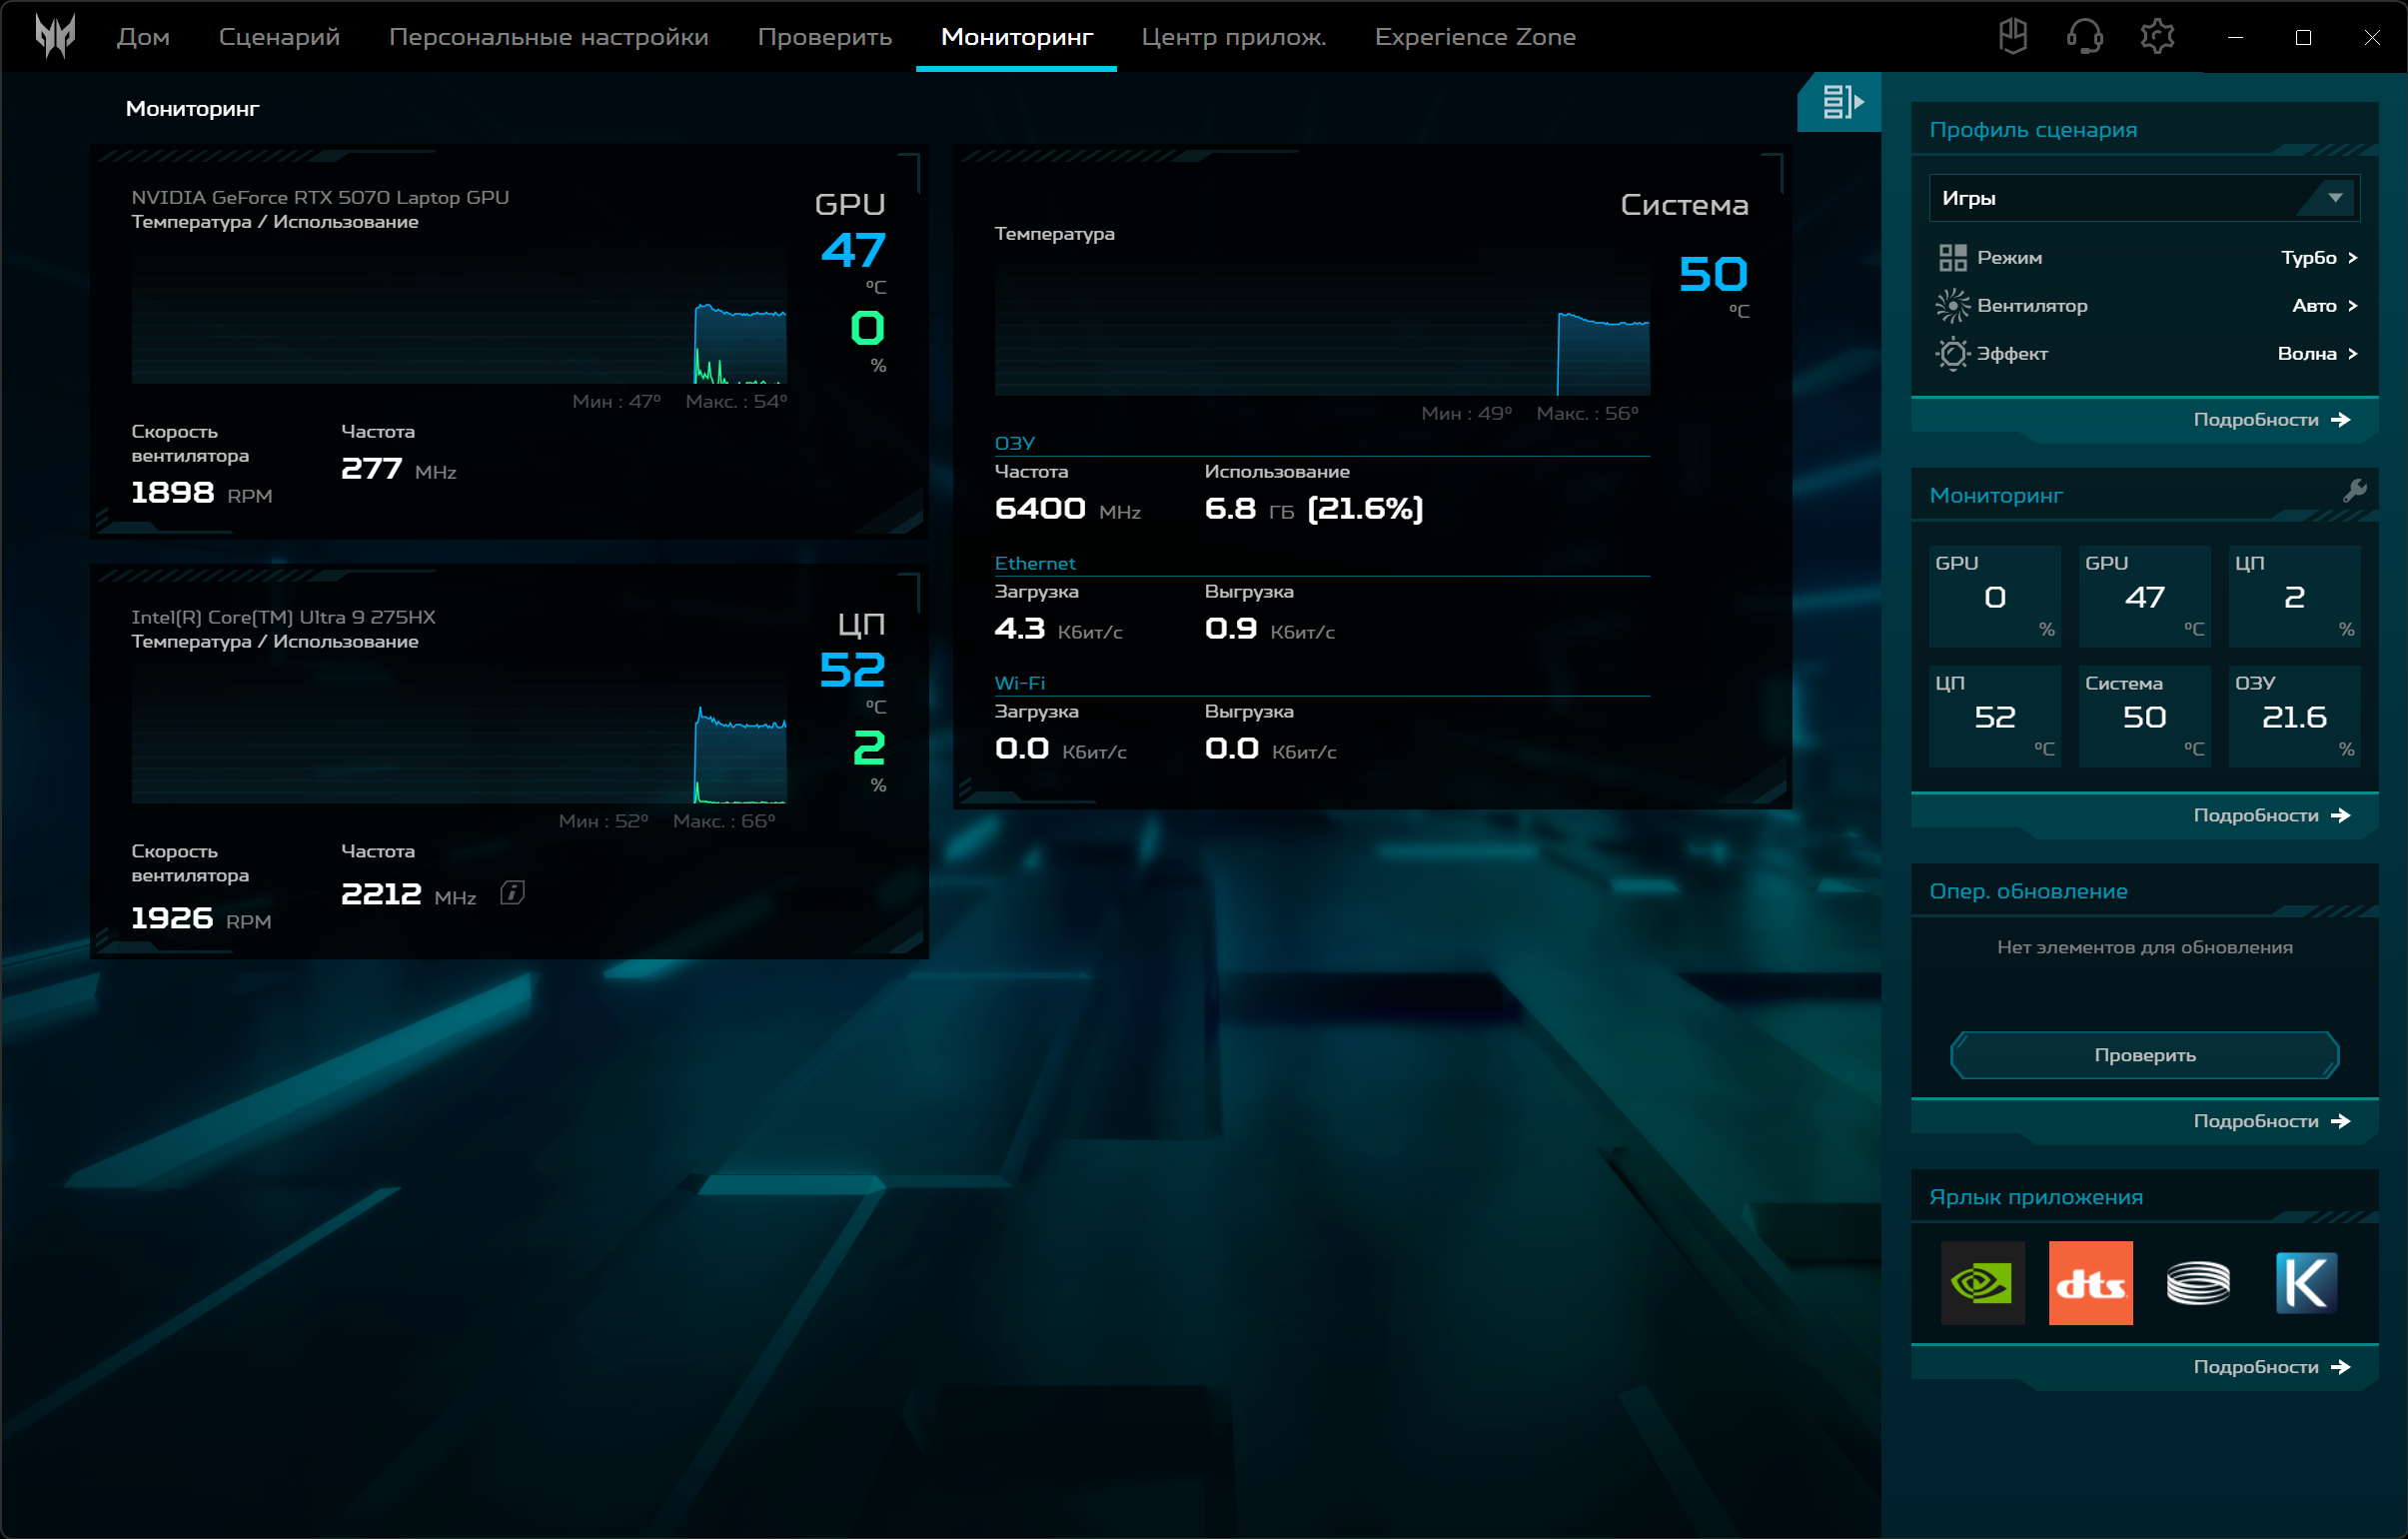
Task: Switch to the Сценарий tab
Action: (279, 37)
